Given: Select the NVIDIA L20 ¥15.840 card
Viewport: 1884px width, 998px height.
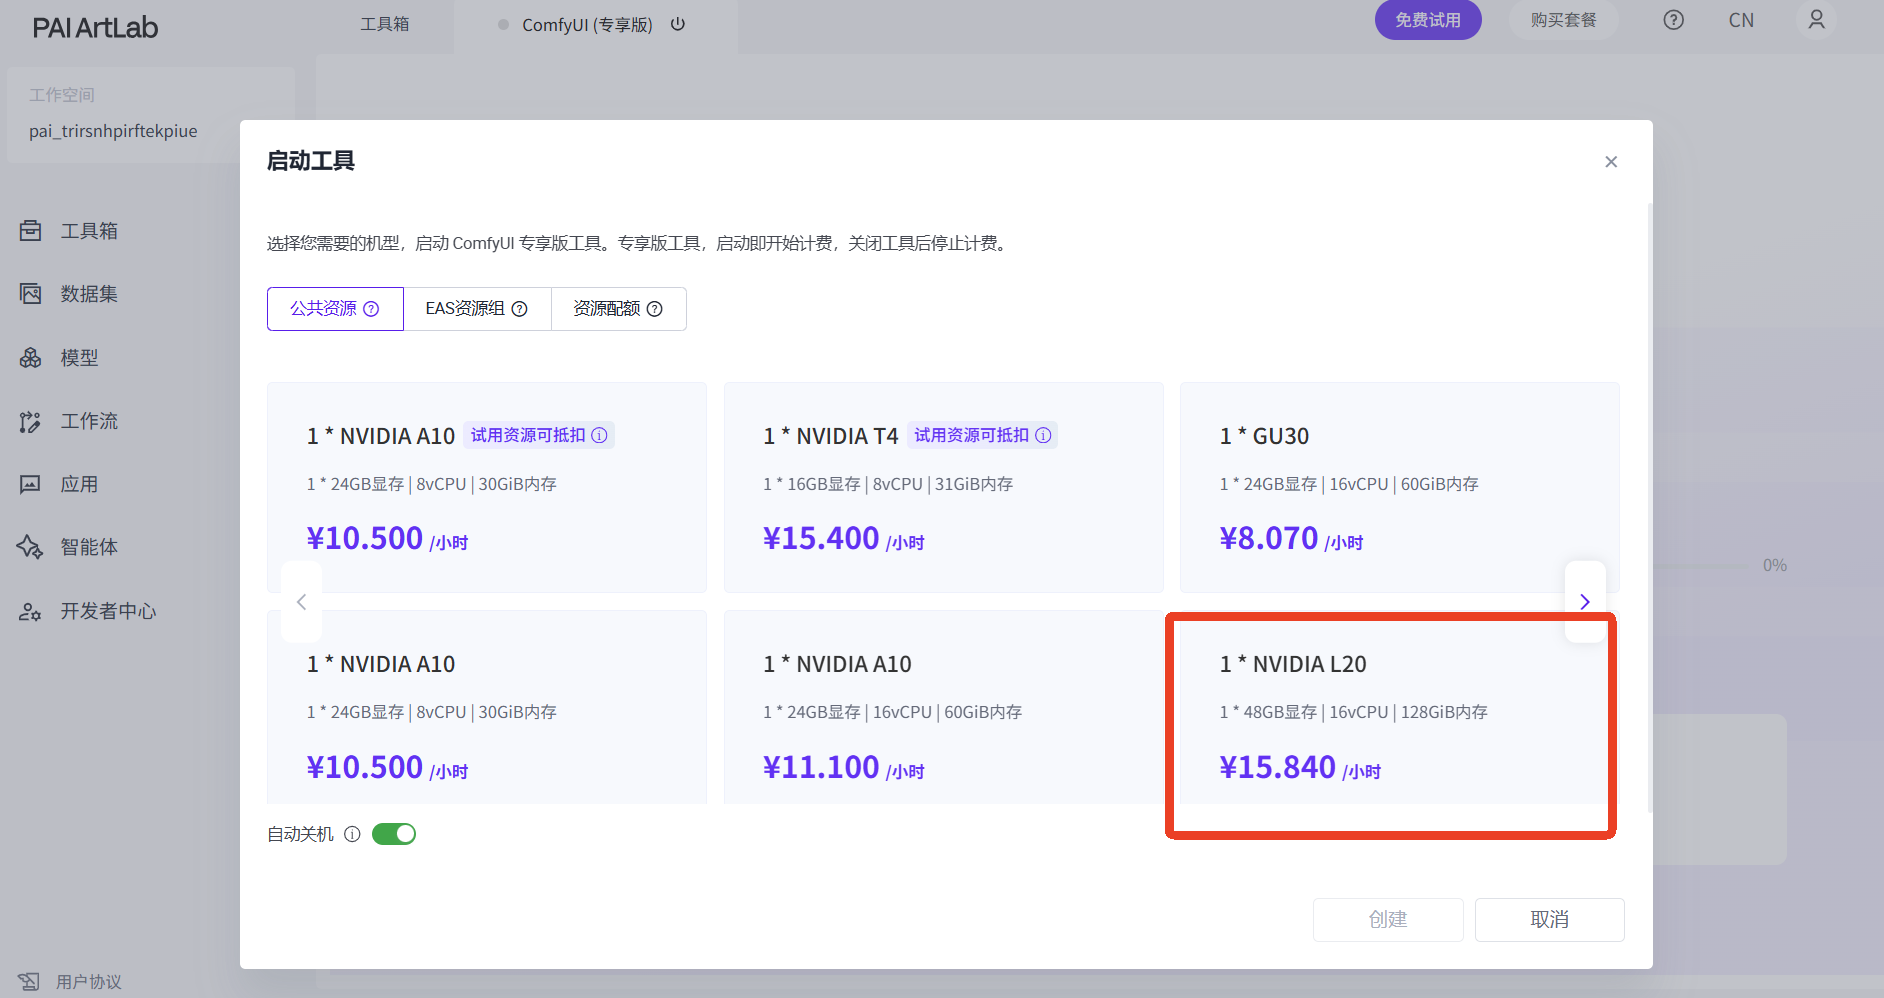Looking at the screenshot, I should (x=1400, y=707).
